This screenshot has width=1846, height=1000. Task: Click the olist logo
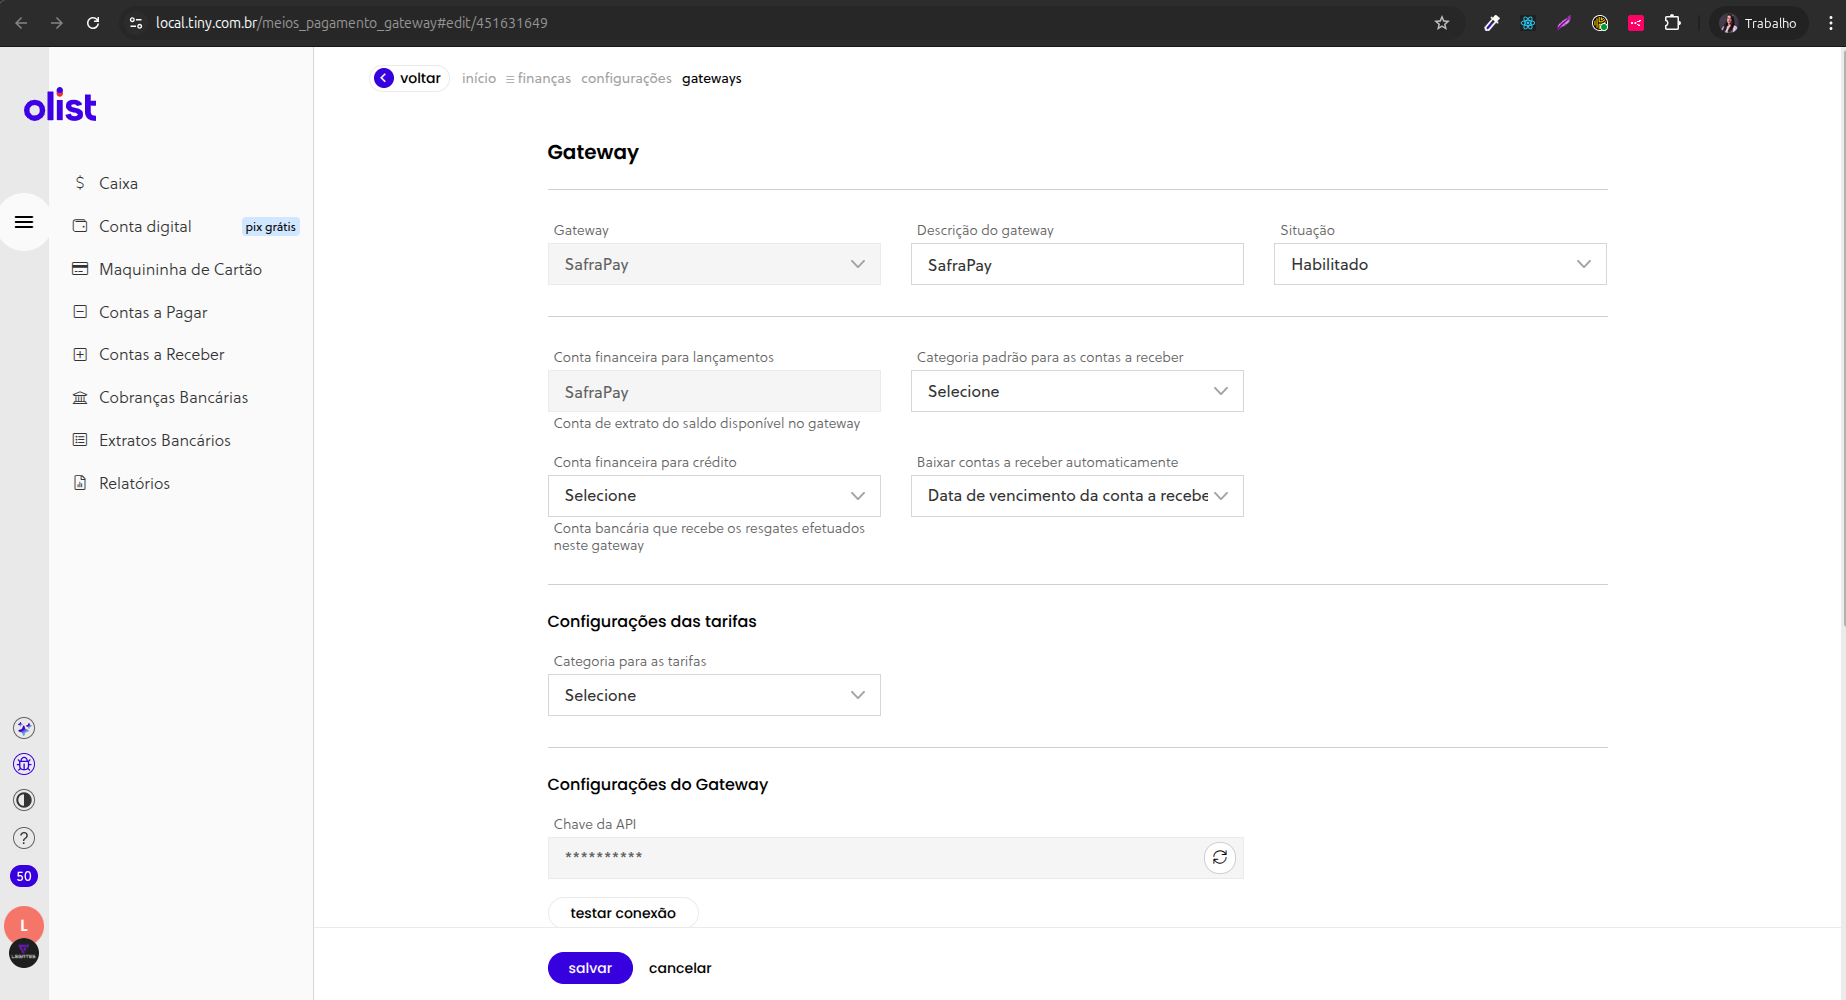(60, 105)
